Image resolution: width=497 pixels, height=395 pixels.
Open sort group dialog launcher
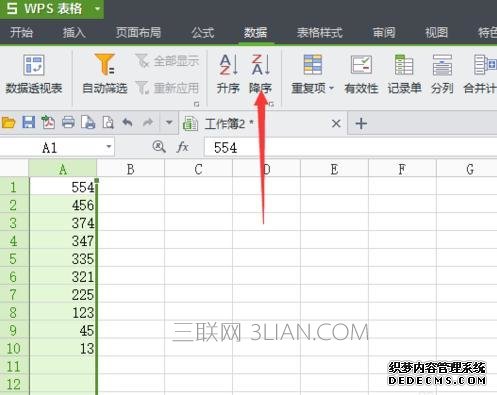(x=271, y=104)
